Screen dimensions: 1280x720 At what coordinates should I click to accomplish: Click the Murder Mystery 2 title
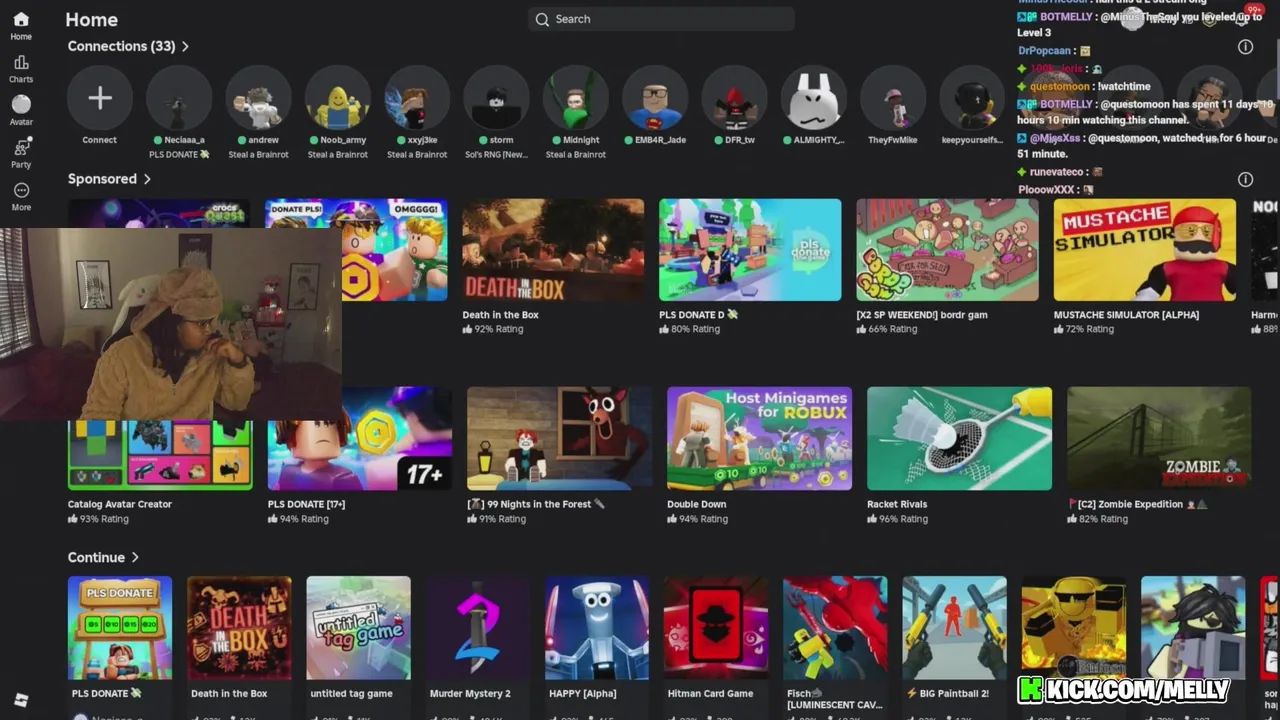(x=470, y=693)
